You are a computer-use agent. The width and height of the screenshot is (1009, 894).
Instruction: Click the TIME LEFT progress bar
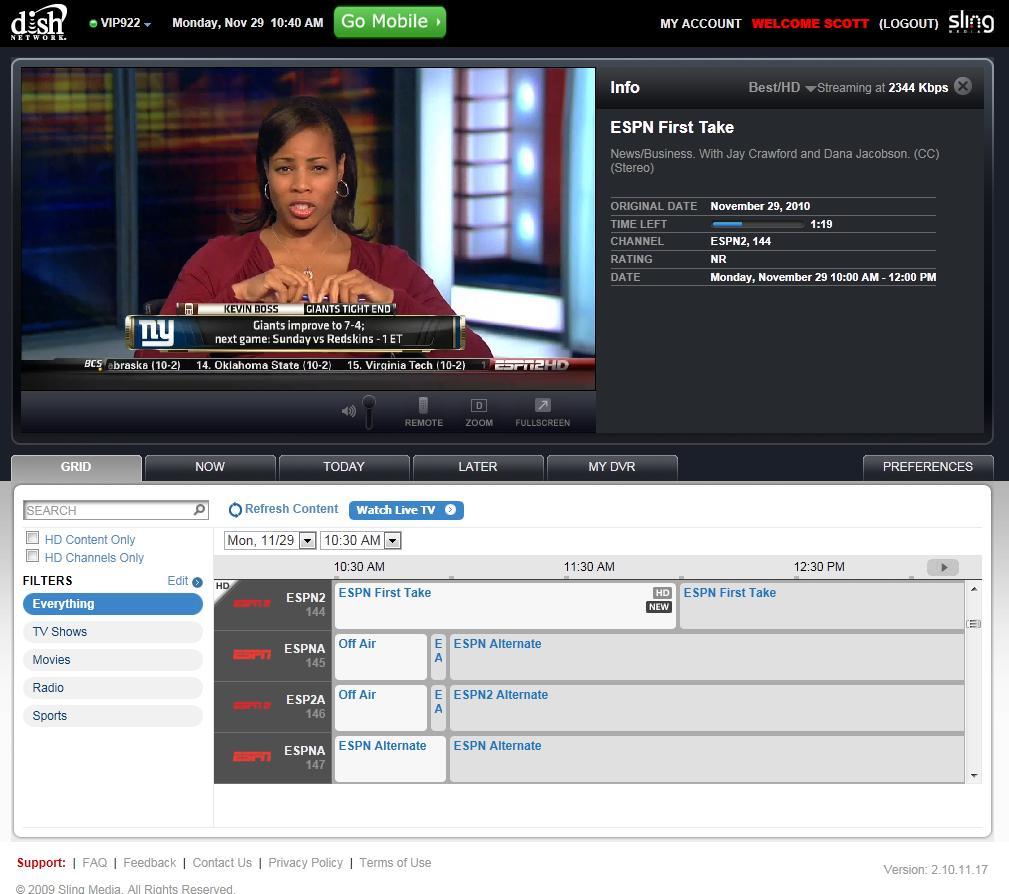757,224
